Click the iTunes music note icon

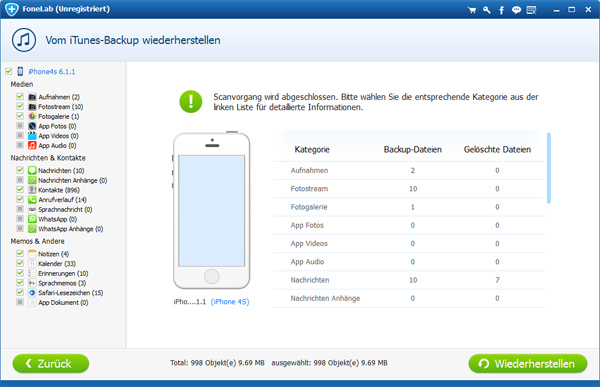(24, 40)
